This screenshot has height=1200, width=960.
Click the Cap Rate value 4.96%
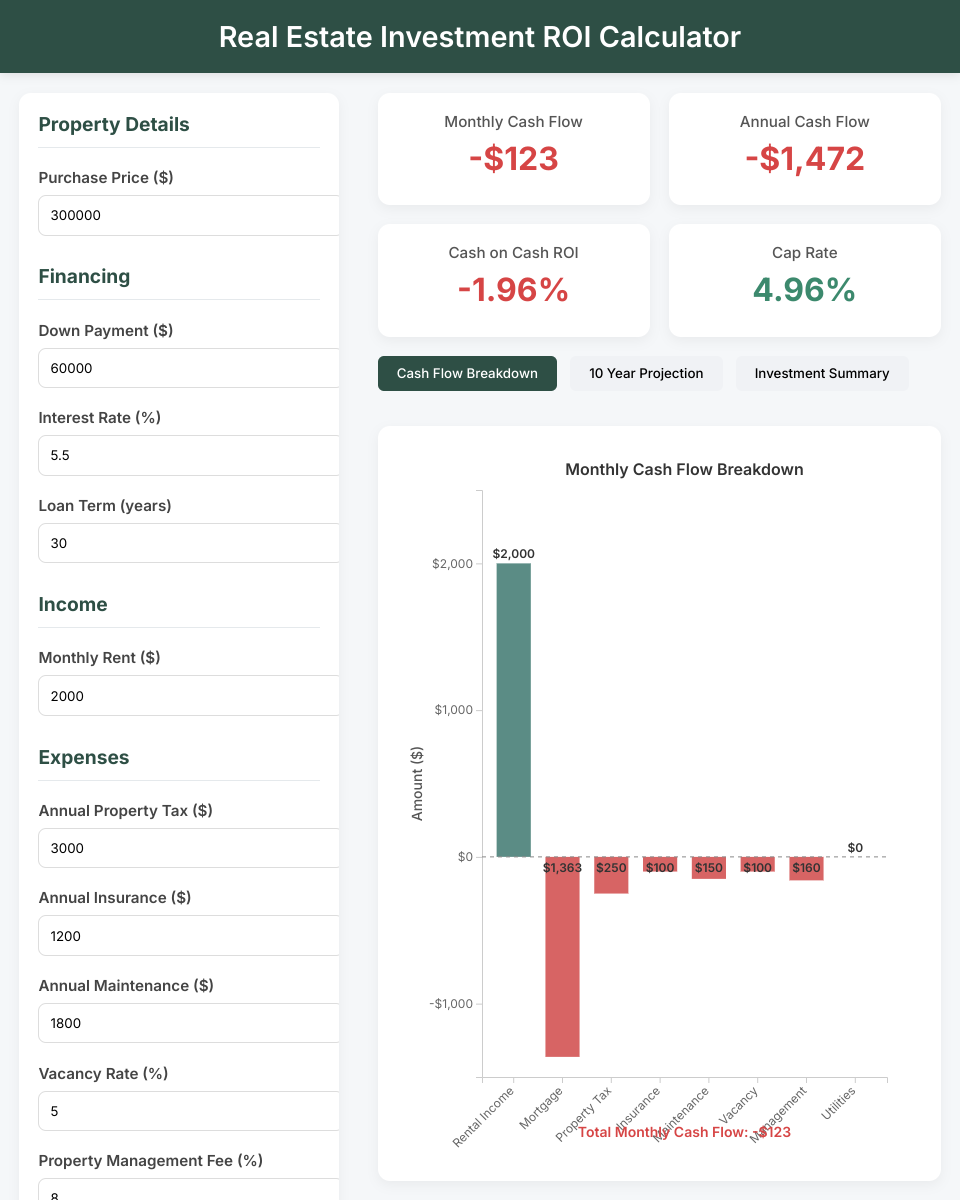pyautogui.click(x=805, y=289)
